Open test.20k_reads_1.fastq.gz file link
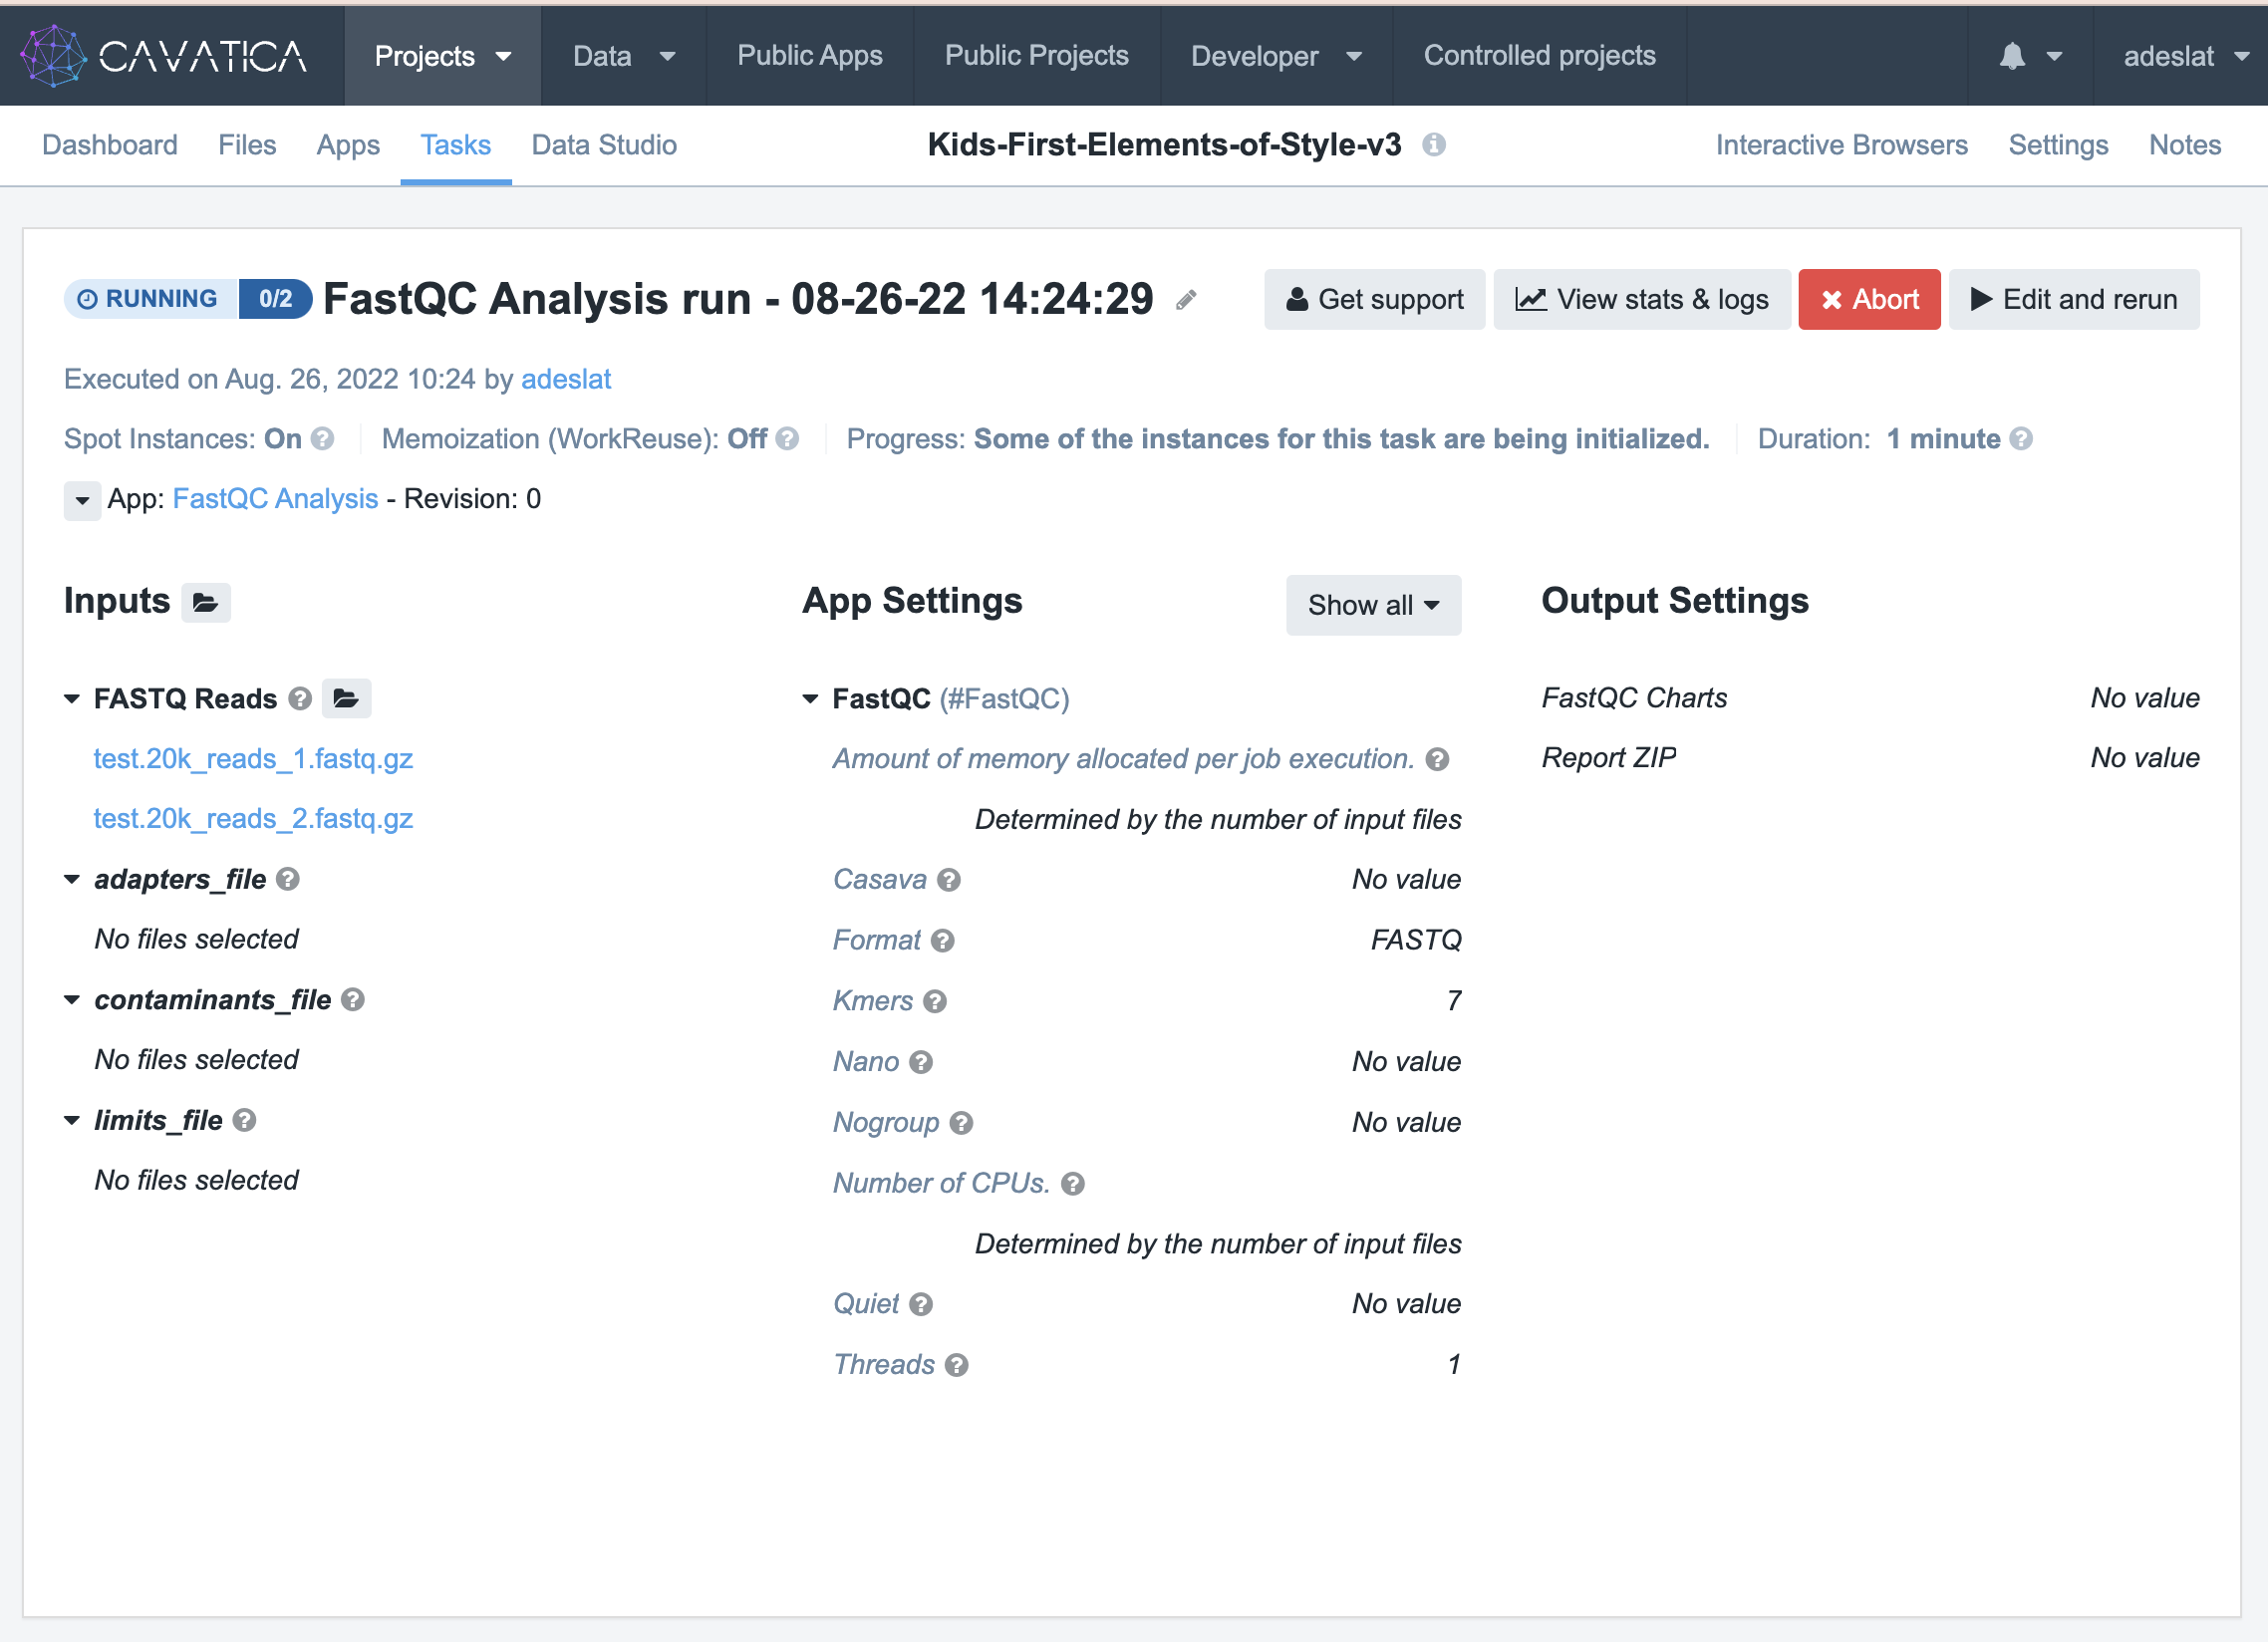The width and height of the screenshot is (2268, 1642). pyautogui.click(x=253, y=759)
